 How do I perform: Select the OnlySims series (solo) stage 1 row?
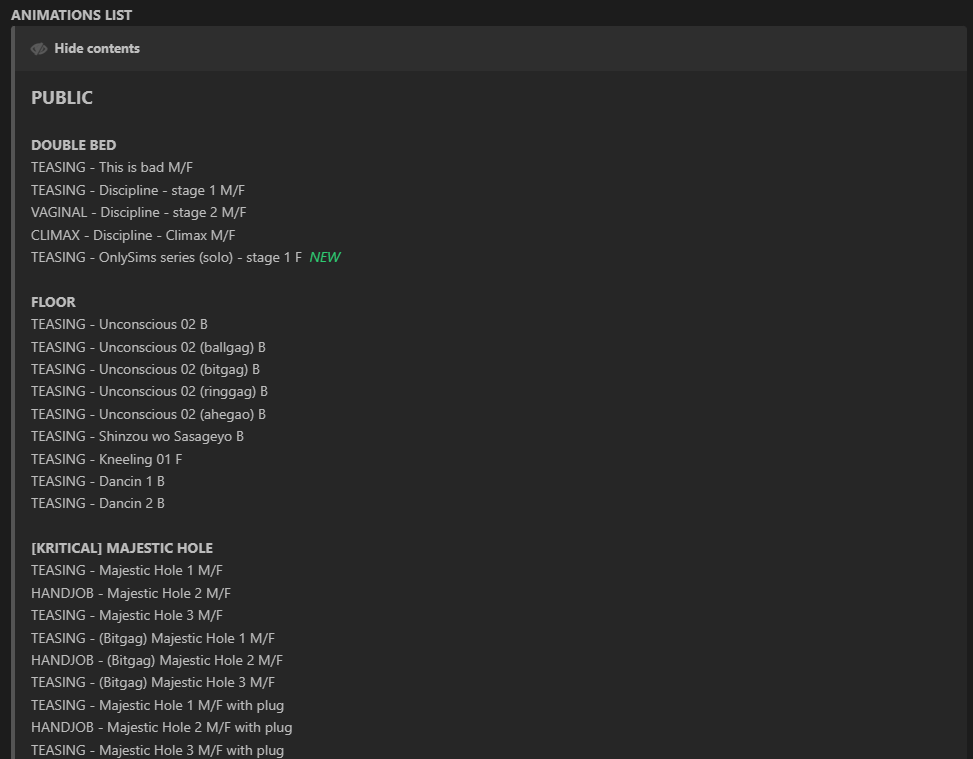click(166, 257)
